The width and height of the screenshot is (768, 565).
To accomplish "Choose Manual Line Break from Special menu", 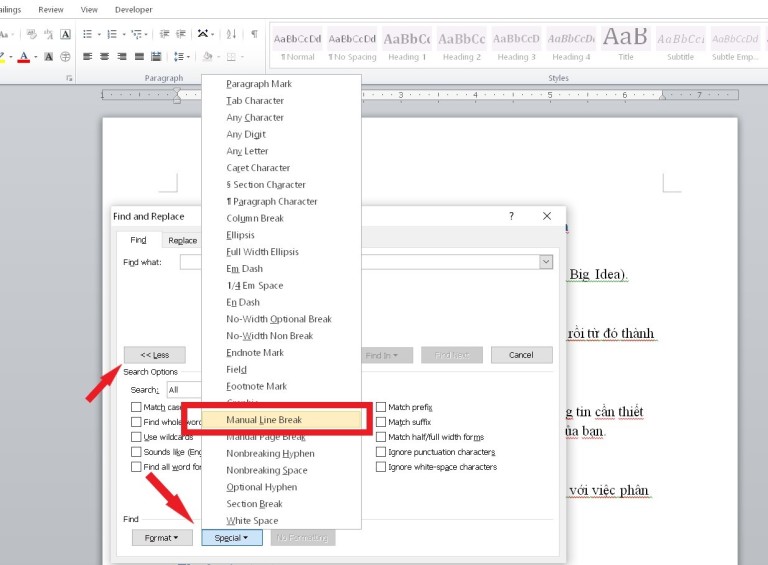I will point(282,420).
